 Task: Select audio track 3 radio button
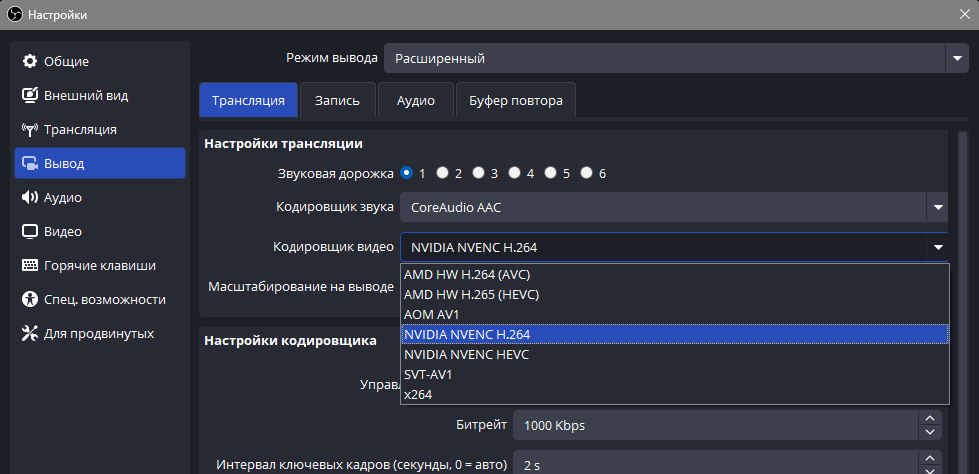coord(478,173)
